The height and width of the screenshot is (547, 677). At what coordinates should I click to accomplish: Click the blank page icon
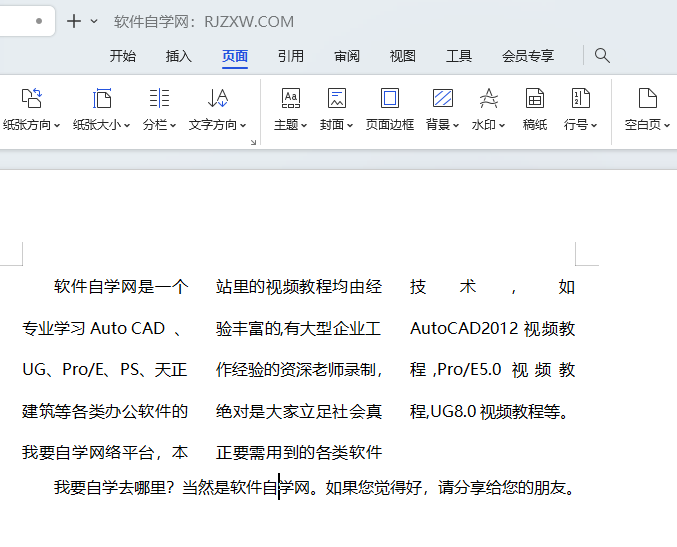point(648,98)
